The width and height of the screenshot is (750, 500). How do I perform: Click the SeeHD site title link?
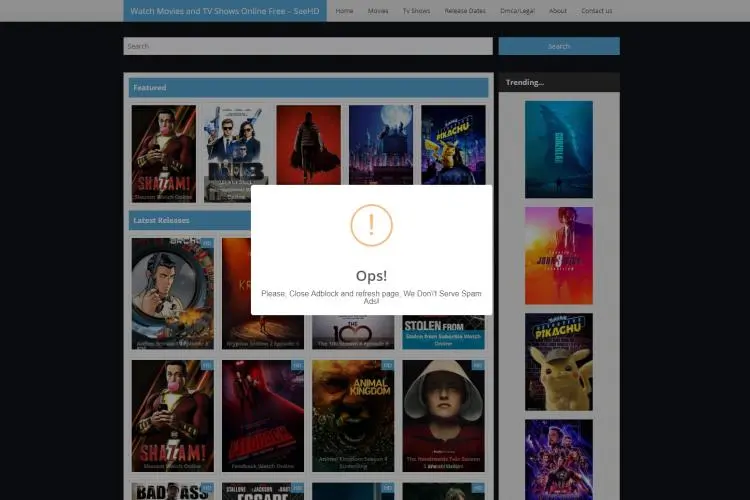(x=225, y=11)
